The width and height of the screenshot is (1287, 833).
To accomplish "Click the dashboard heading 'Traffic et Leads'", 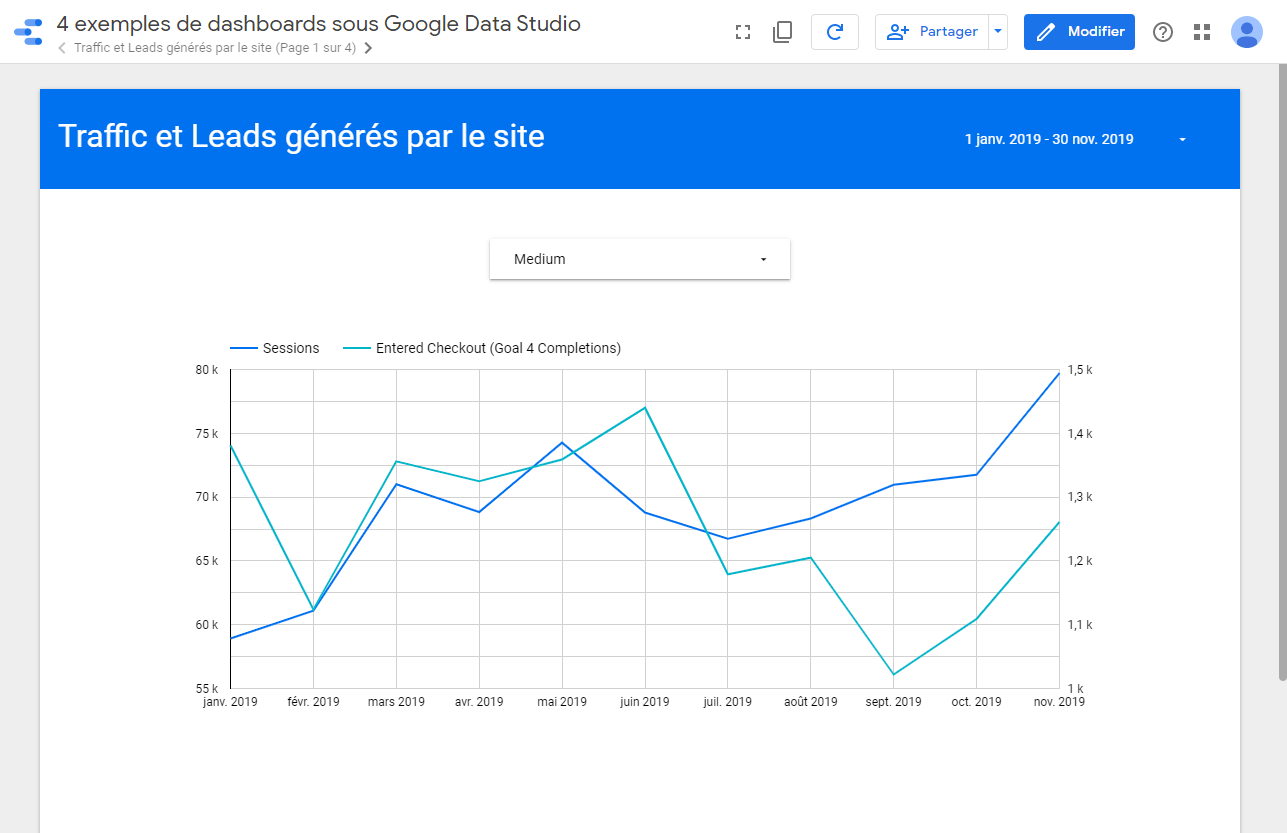I will tap(302, 136).
